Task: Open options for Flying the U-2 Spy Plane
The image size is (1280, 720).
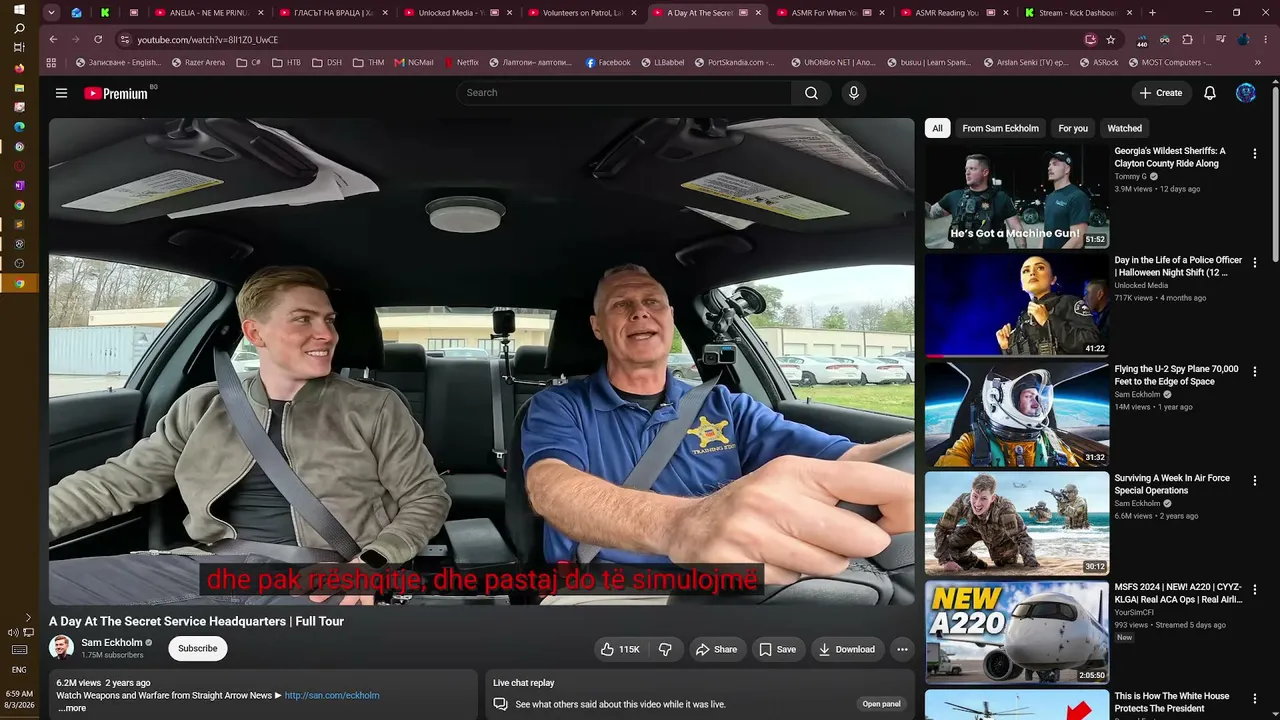Action: pos(1255,372)
